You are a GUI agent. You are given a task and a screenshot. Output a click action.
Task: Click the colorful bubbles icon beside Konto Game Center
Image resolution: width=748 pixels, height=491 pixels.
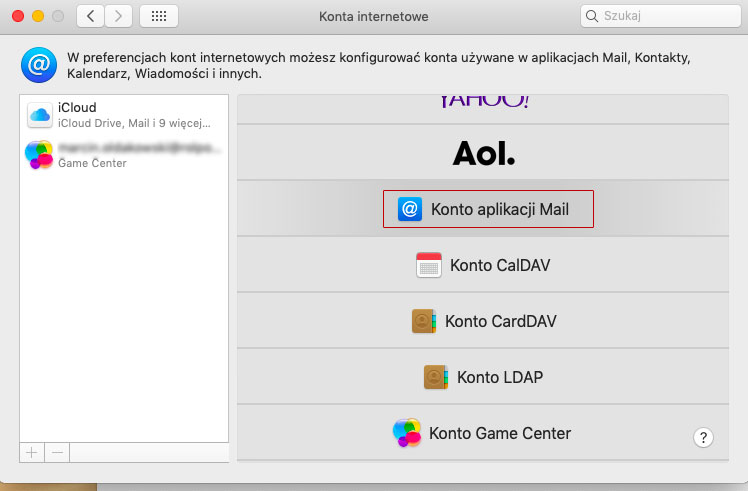tap(407, 433)
